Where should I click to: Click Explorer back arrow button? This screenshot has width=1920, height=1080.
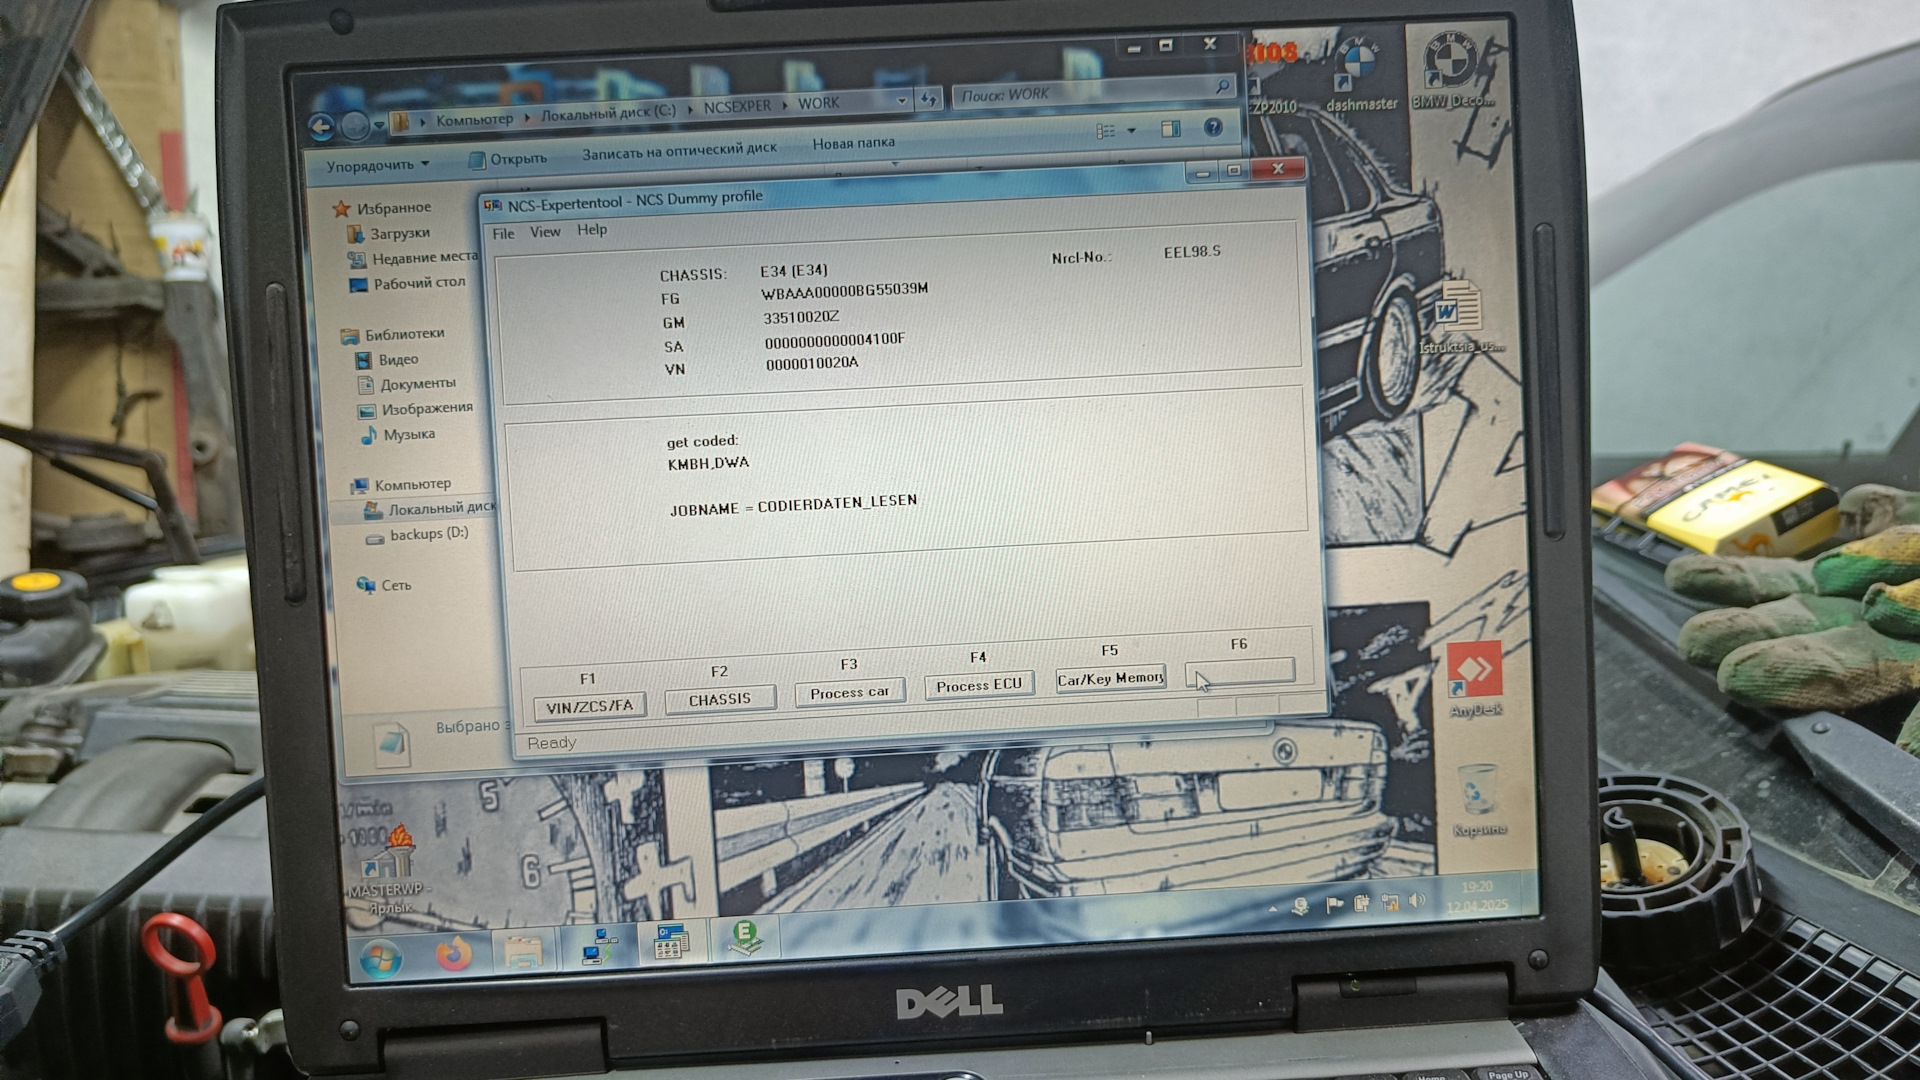(322, 127)
